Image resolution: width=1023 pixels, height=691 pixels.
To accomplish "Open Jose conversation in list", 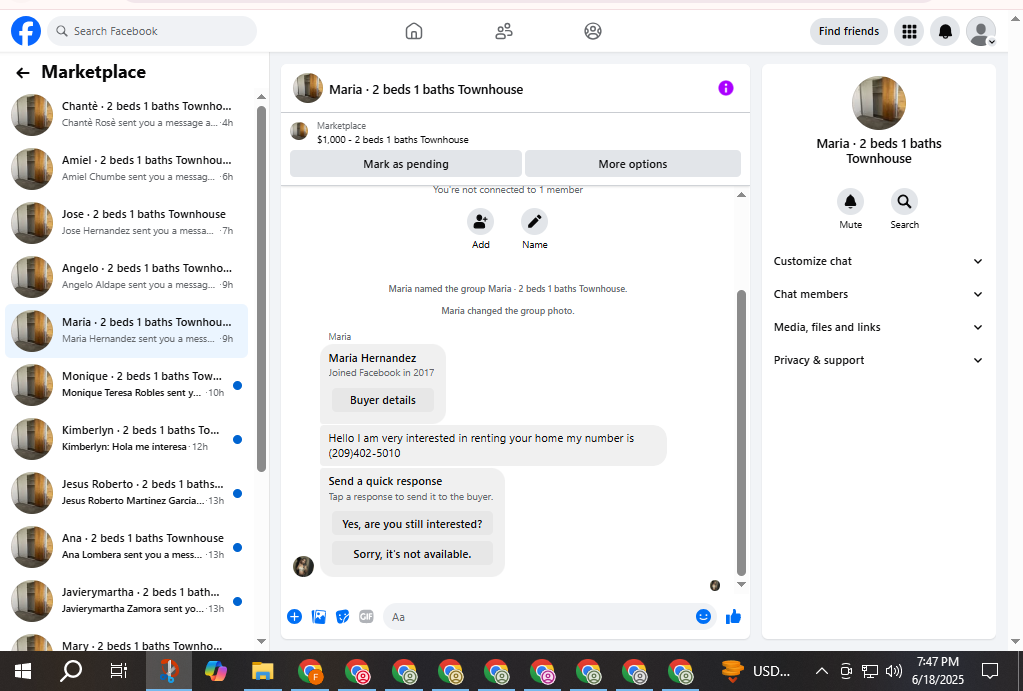I will pos(127,223).
